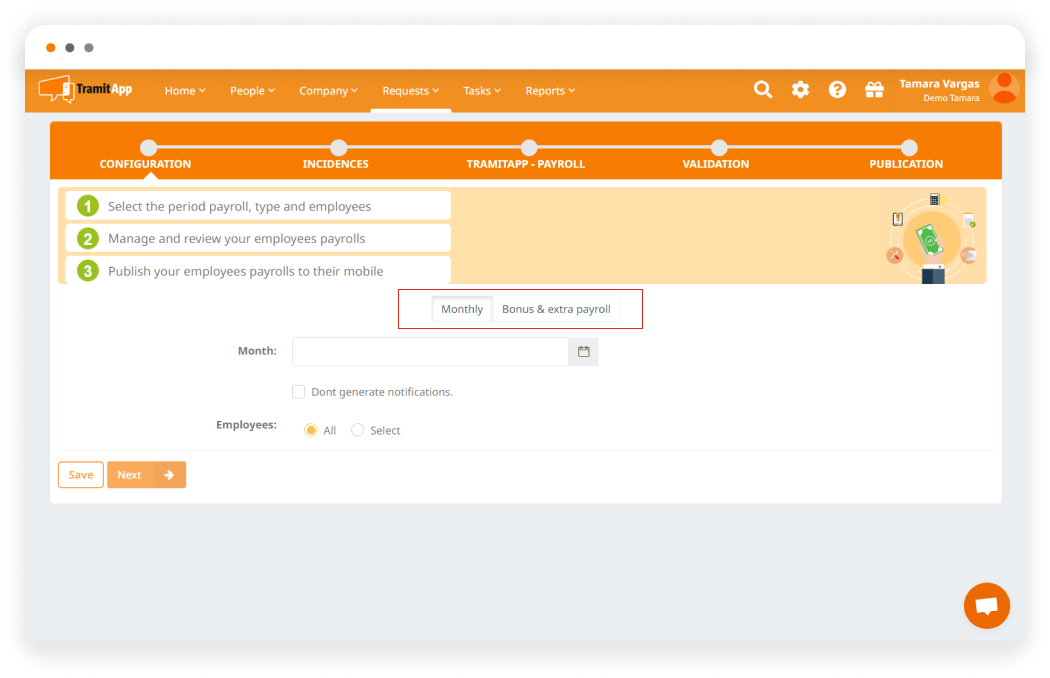1050x678 pixels.
Task: Focus the Month input field
Action: (430, 352)
